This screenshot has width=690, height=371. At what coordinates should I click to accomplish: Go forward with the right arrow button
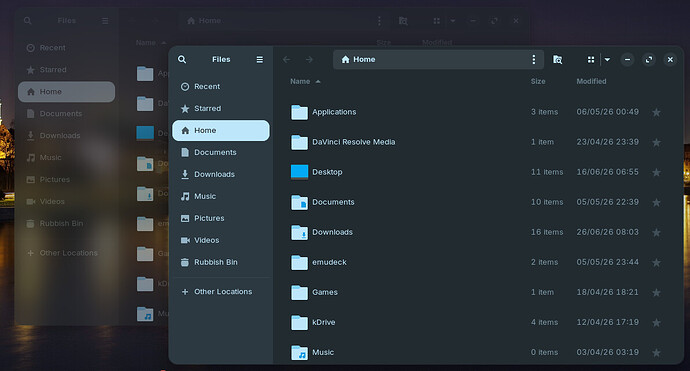pyautogui.click(x=309, y=59)
